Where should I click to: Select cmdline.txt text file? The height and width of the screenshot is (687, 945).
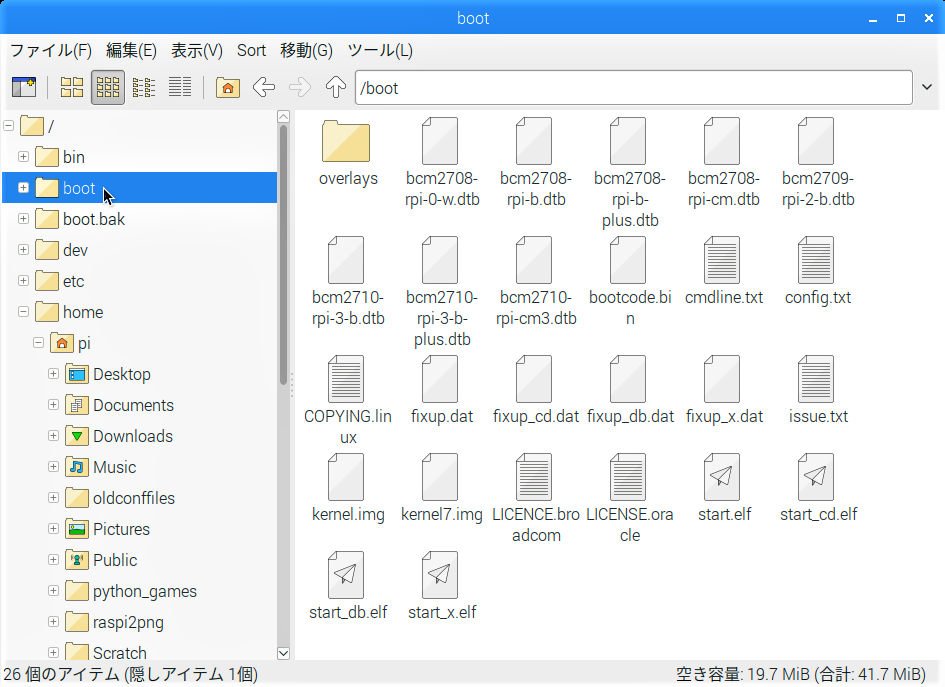[x=722, y=260]
